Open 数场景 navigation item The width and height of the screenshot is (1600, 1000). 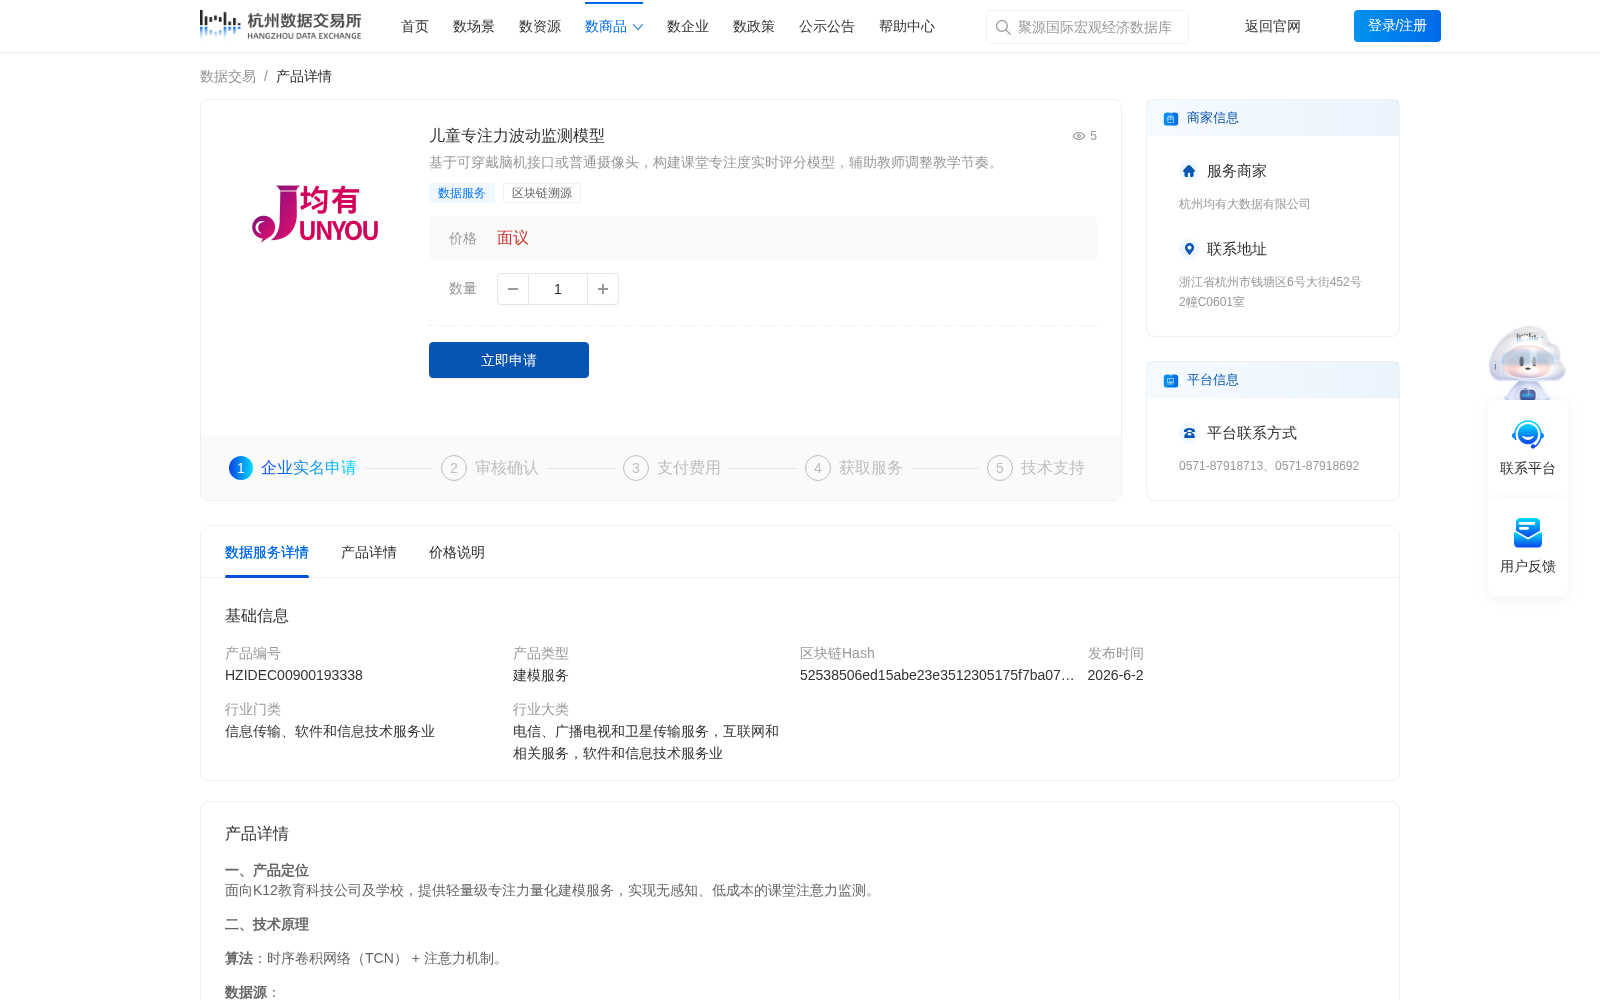click(474, 27)
